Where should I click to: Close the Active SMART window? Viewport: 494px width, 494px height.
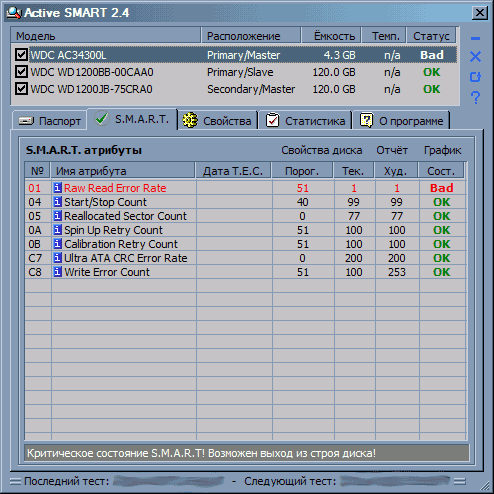pyautogui.click(x=480, y=13)
